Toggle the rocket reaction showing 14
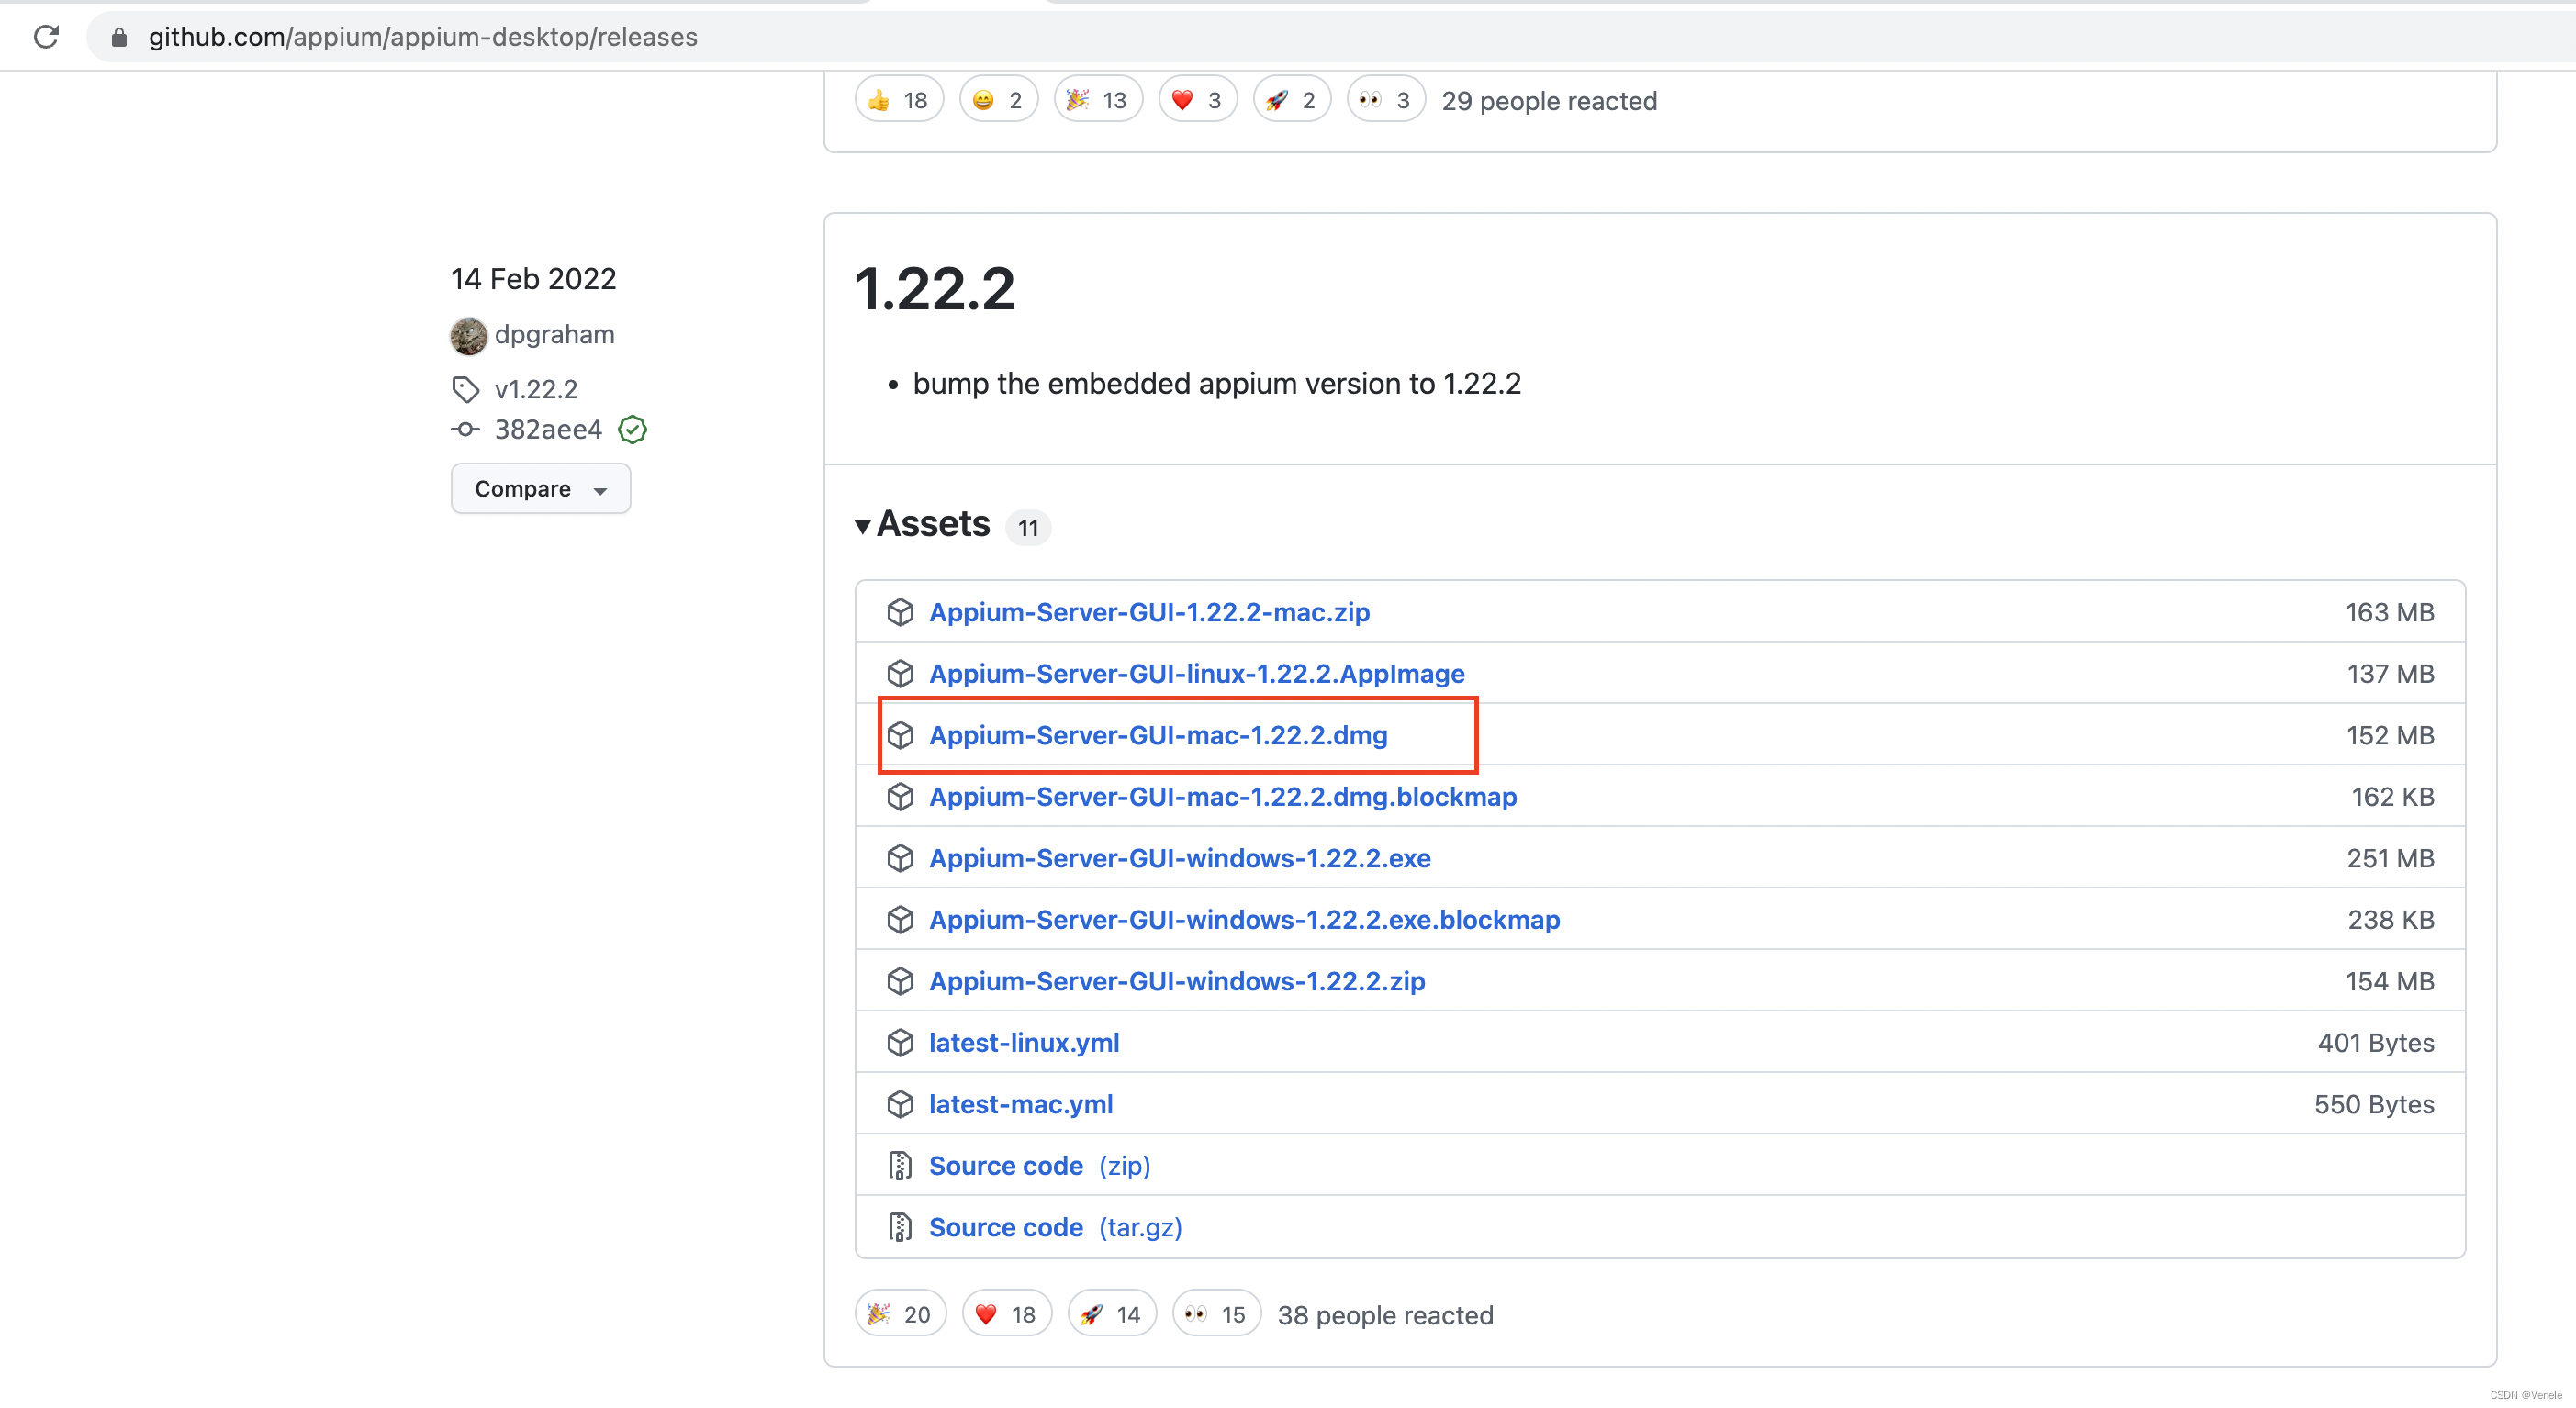The image size is (2576, 1408). tap(1111, 1314)
